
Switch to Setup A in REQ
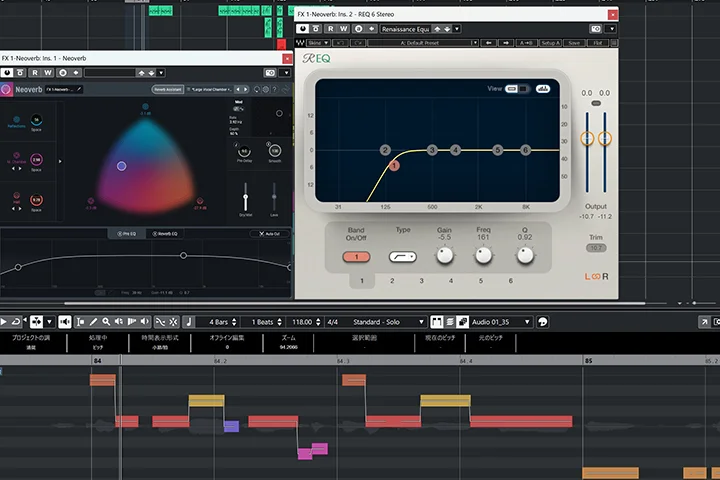(x=550, y=43)
